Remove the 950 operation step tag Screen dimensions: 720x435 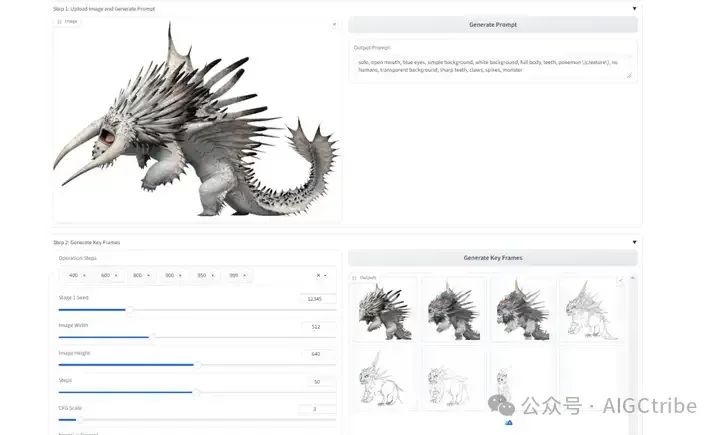213,276
